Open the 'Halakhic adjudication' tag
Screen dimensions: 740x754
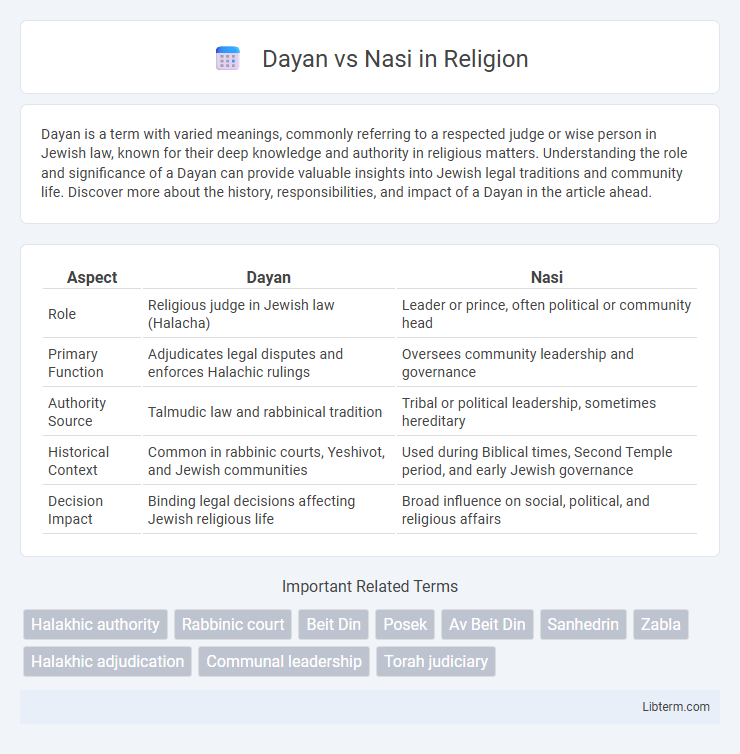[108, 661]
